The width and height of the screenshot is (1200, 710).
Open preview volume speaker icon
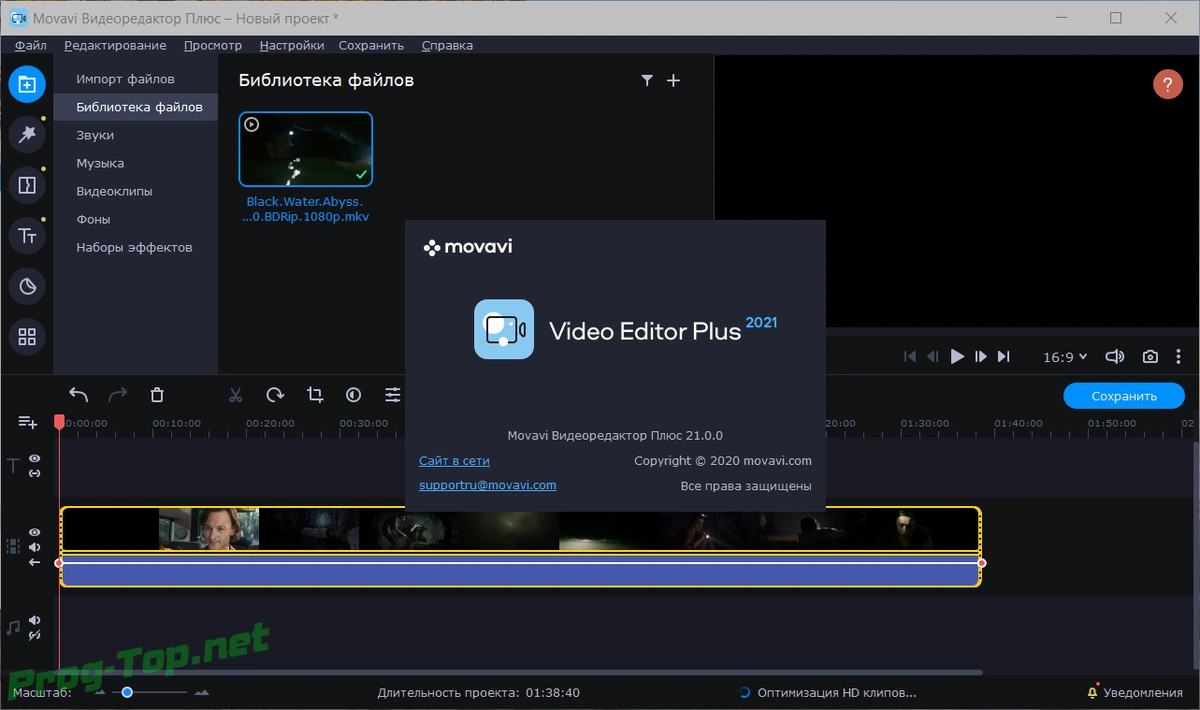pos(1114,357)
